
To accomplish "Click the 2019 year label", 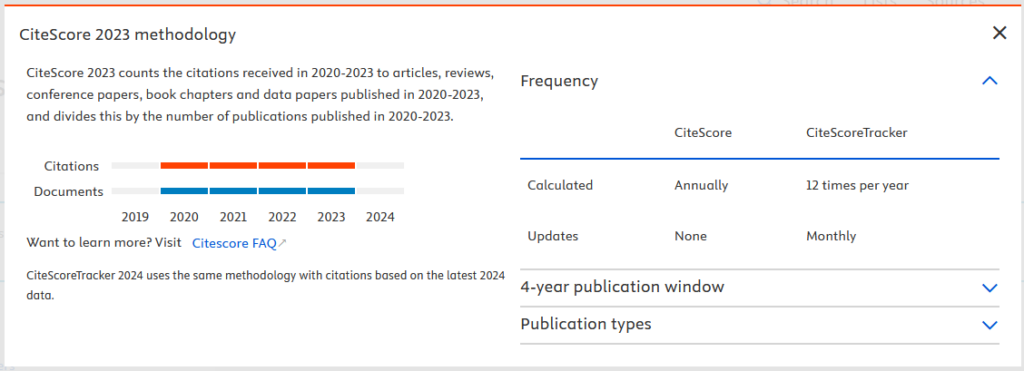I will tap(136, 217).
